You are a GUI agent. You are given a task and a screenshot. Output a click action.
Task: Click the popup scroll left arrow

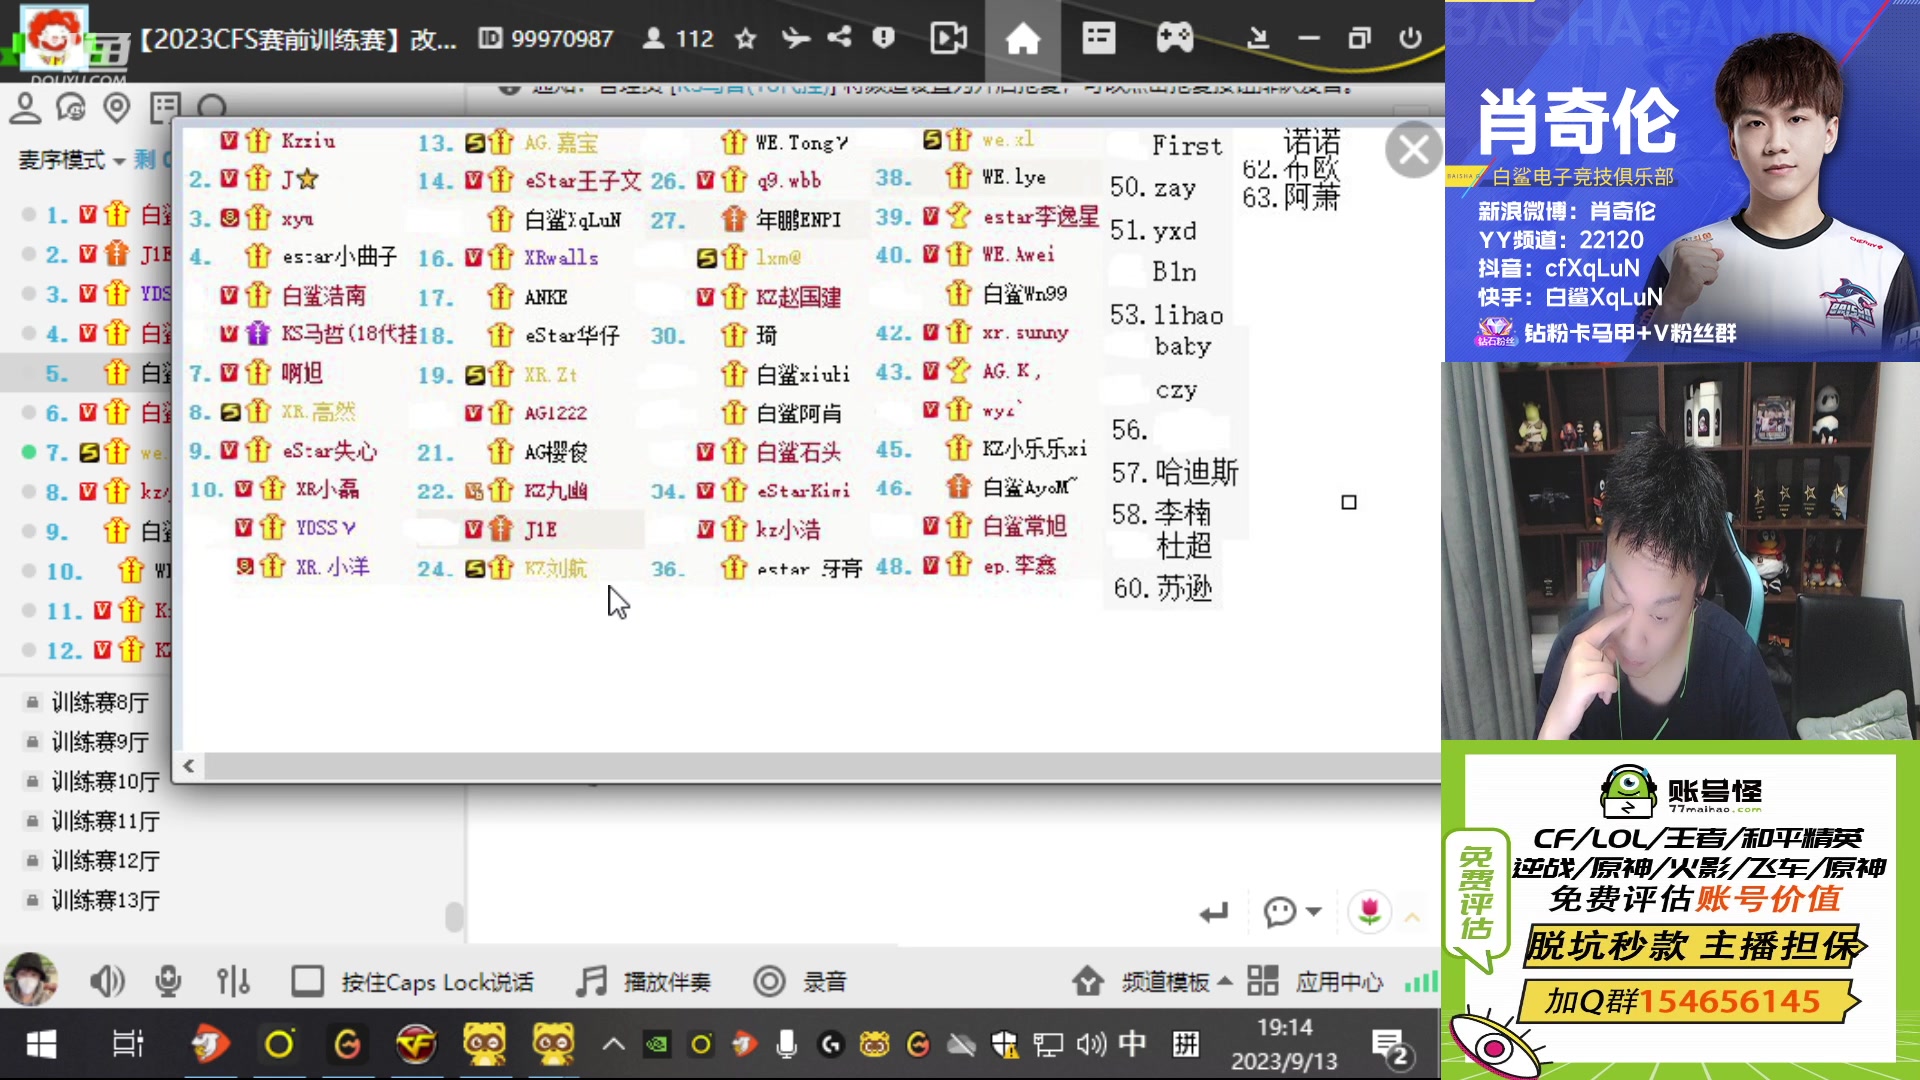point(188,766)
